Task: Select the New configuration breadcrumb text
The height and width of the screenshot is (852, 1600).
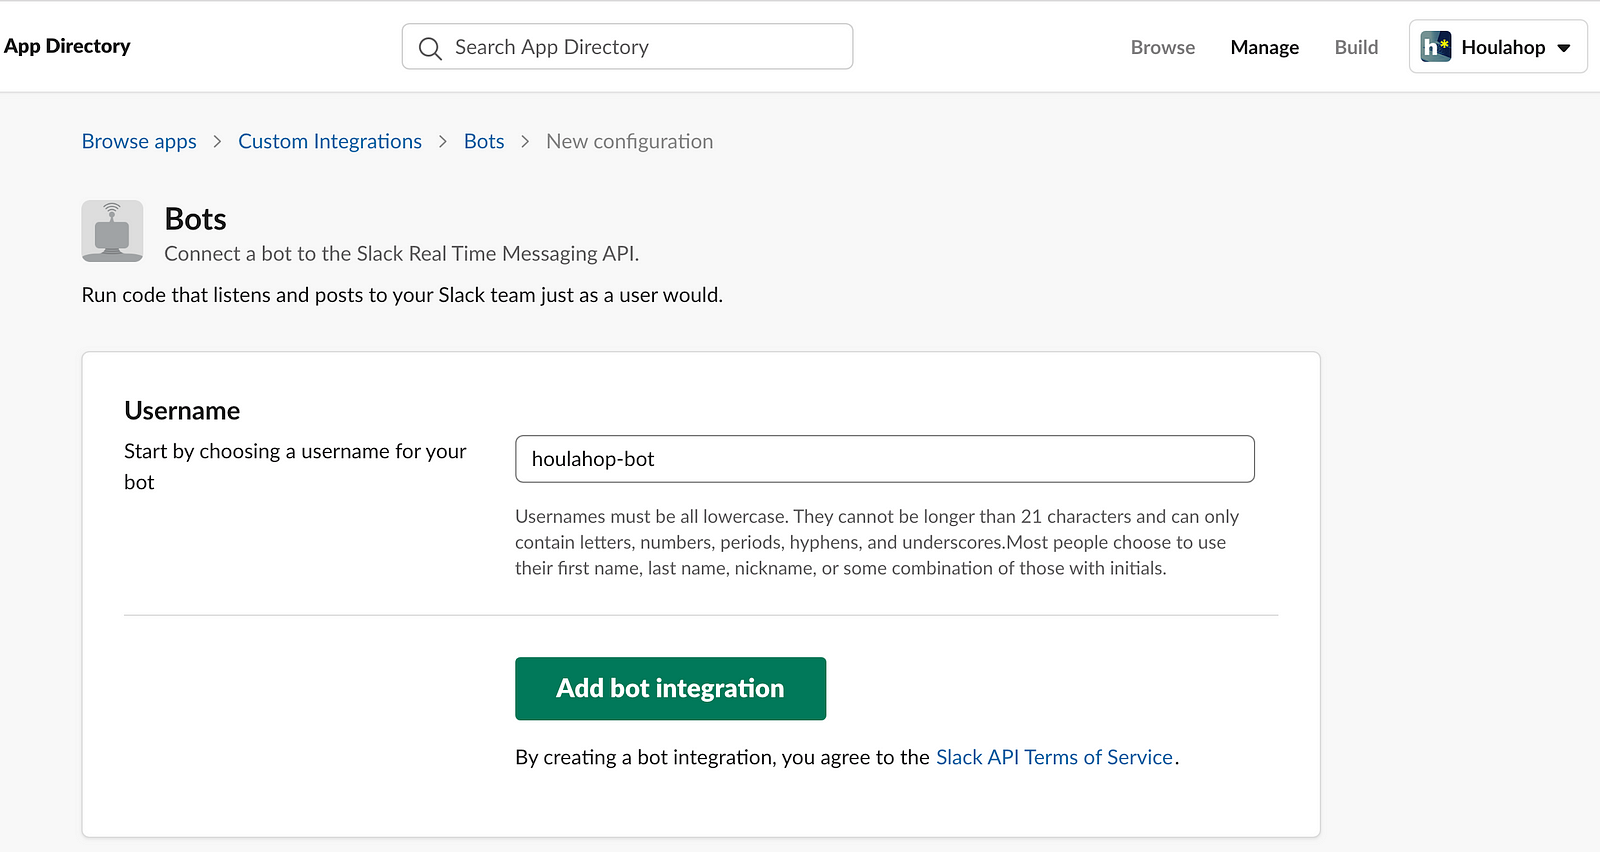Action: click(630, 141)
